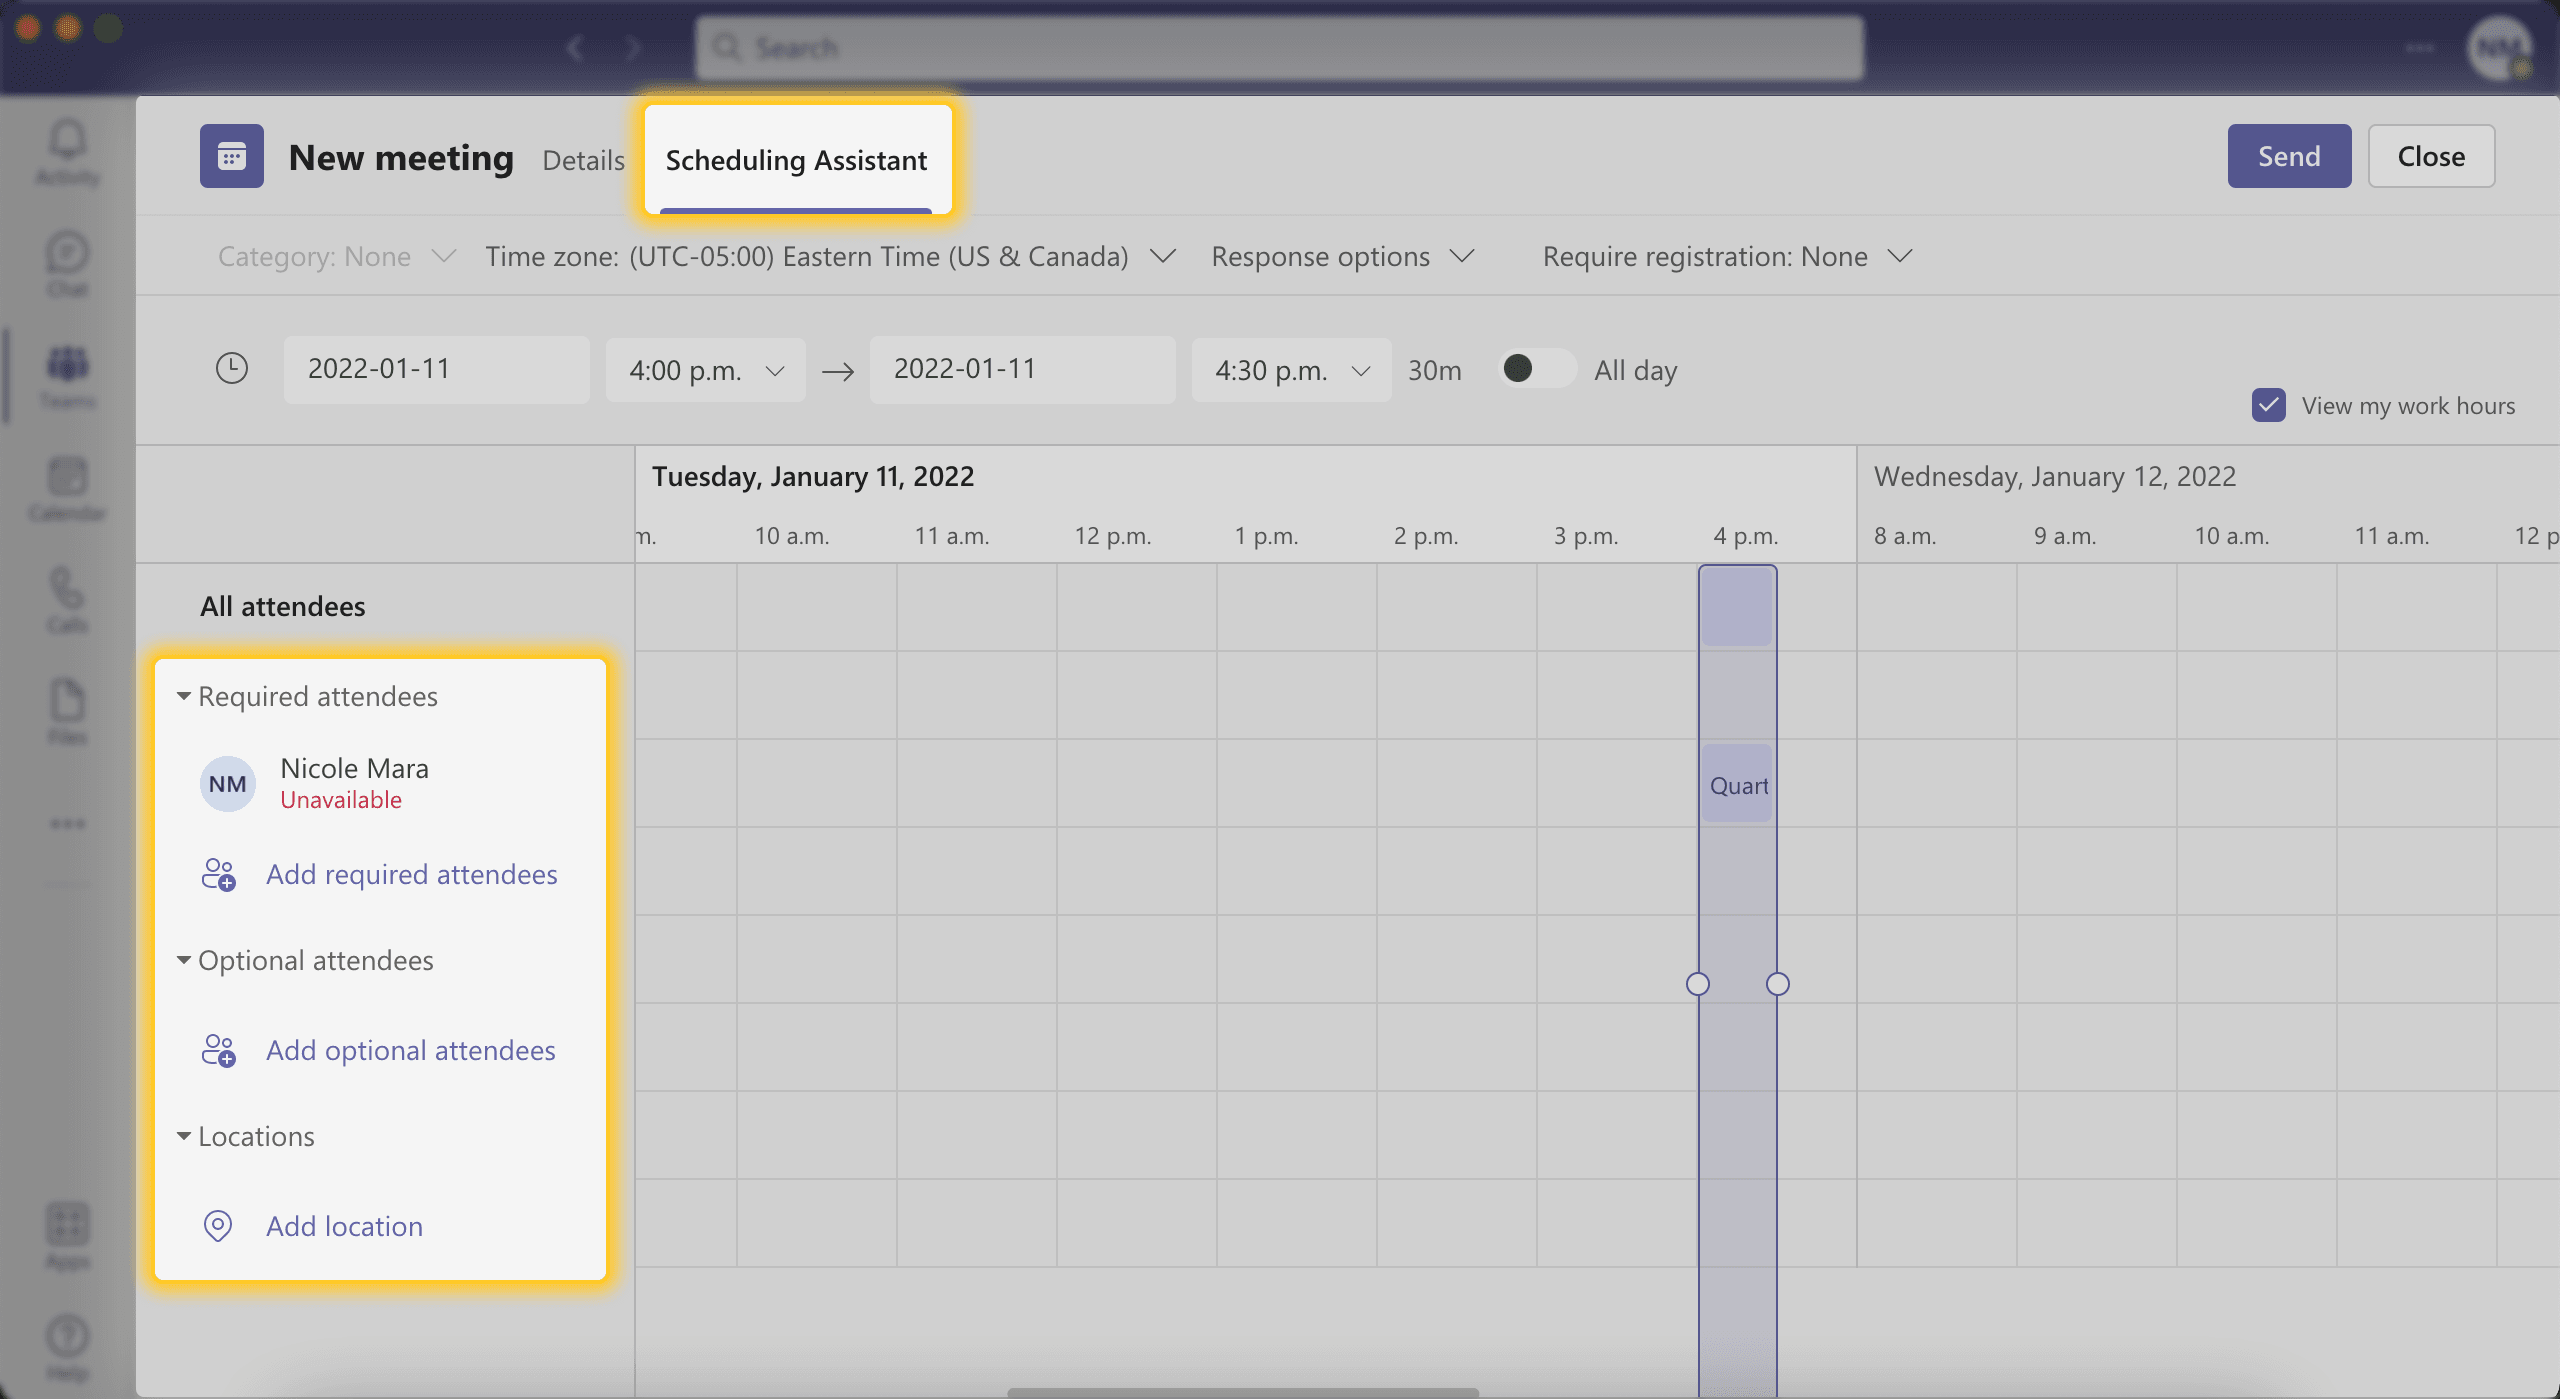
Task: Click the Scheduling Assistant tab
Action: 796,157
